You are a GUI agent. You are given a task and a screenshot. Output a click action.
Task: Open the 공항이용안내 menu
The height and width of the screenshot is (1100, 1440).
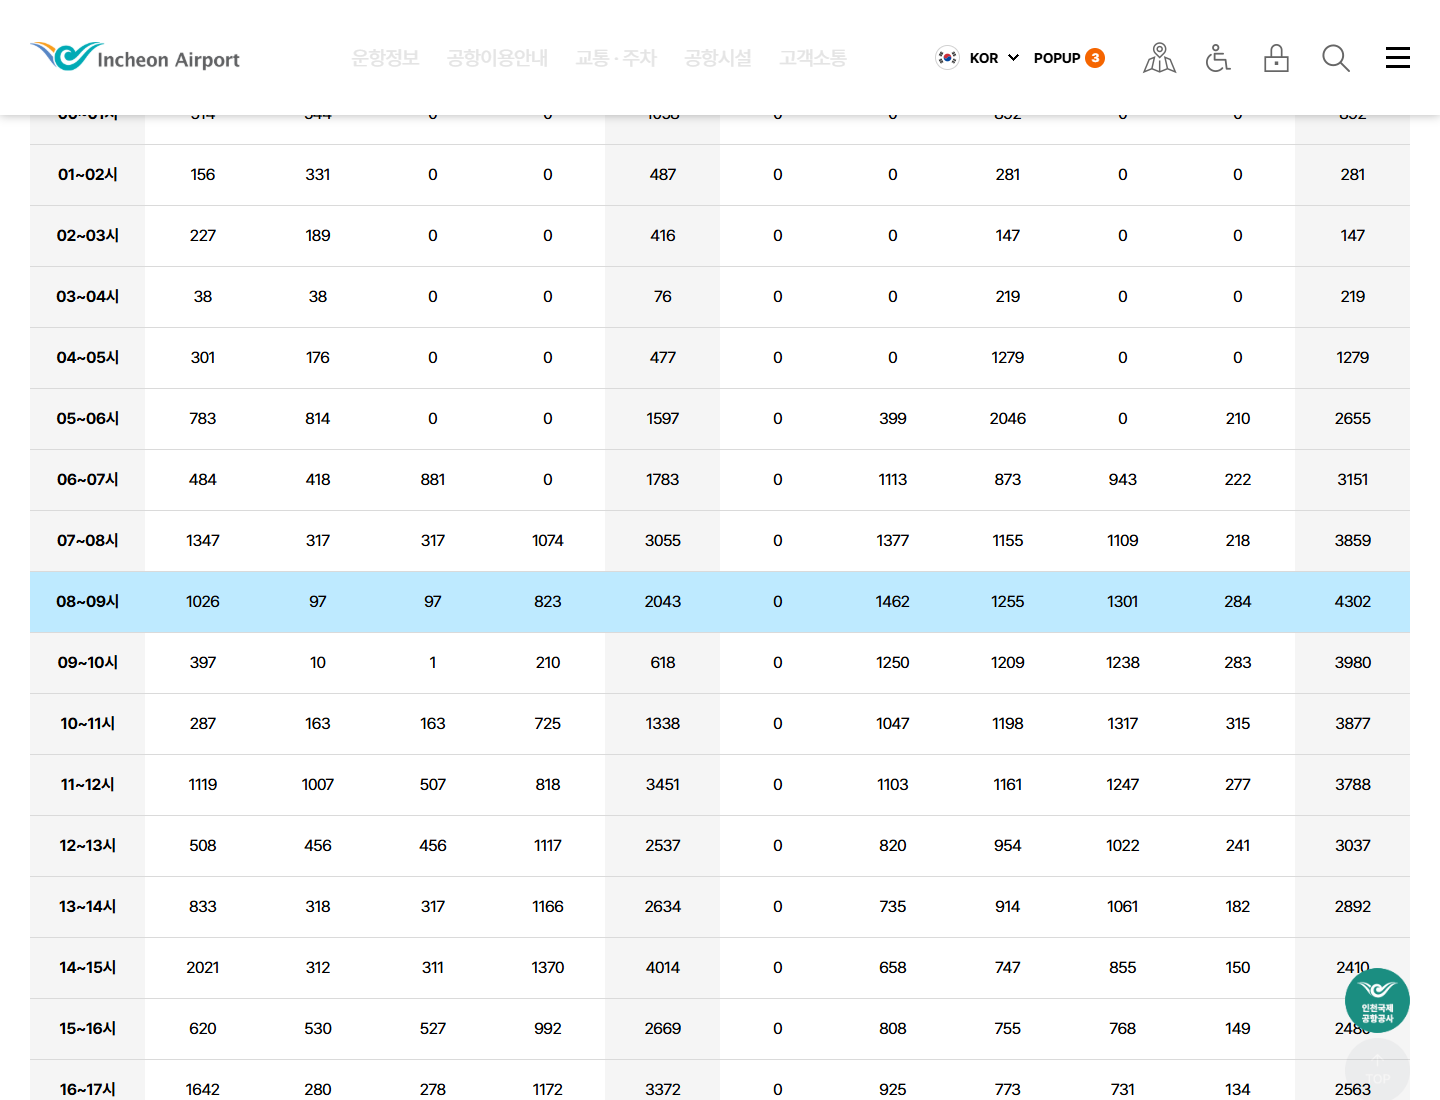(x=497, y=58)
